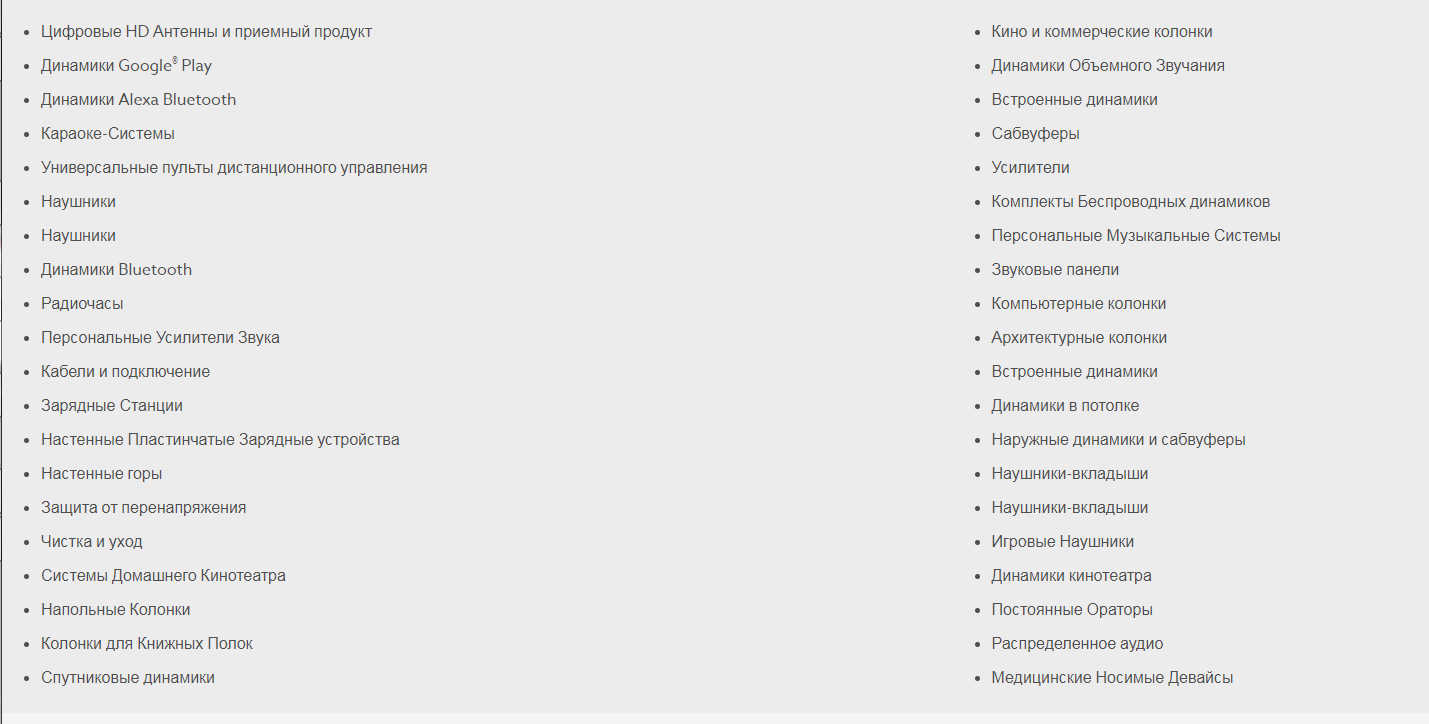
Task: Open Кино и коммерческие колонки
Action: pyautogui.click(x=1102, y=32)
